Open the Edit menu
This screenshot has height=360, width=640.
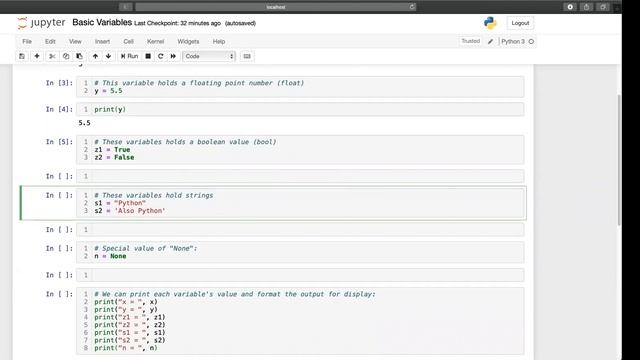point(50,42)
